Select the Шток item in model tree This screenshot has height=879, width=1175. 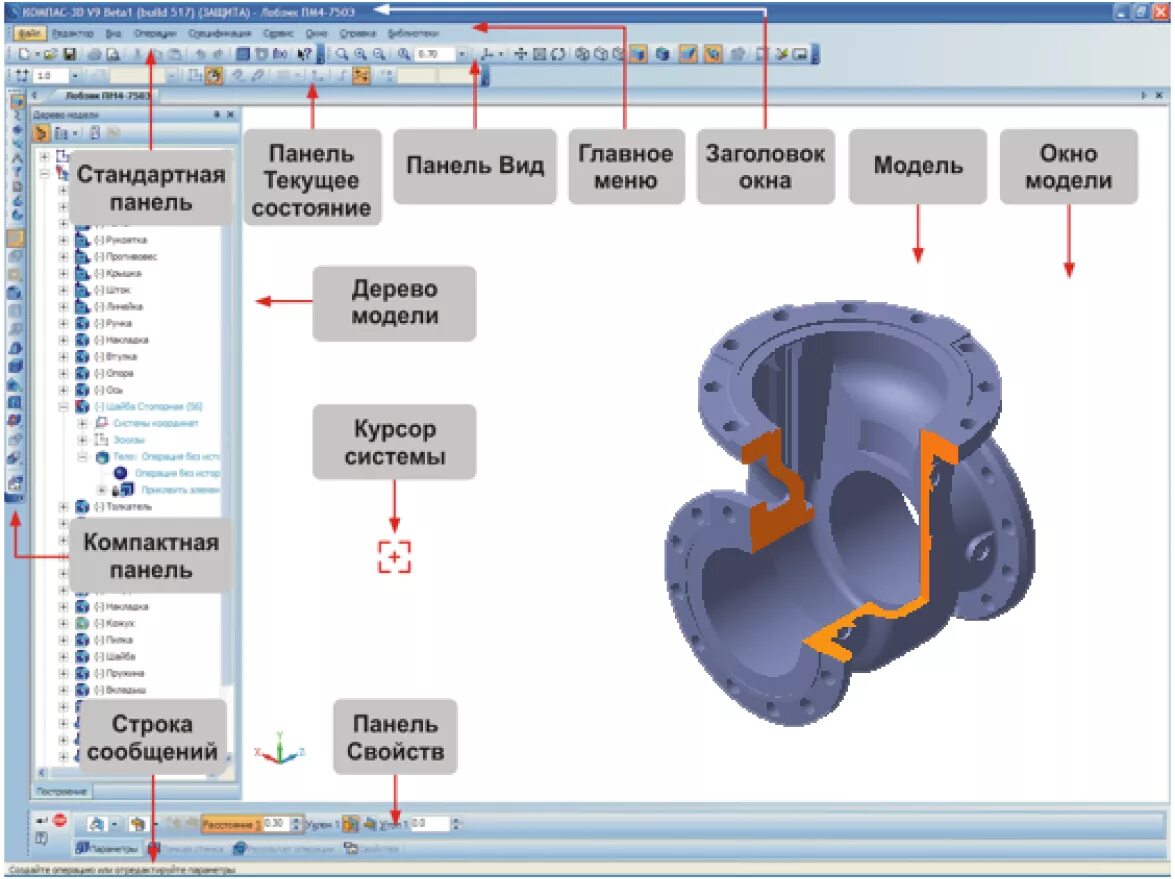tap(114, 290)
